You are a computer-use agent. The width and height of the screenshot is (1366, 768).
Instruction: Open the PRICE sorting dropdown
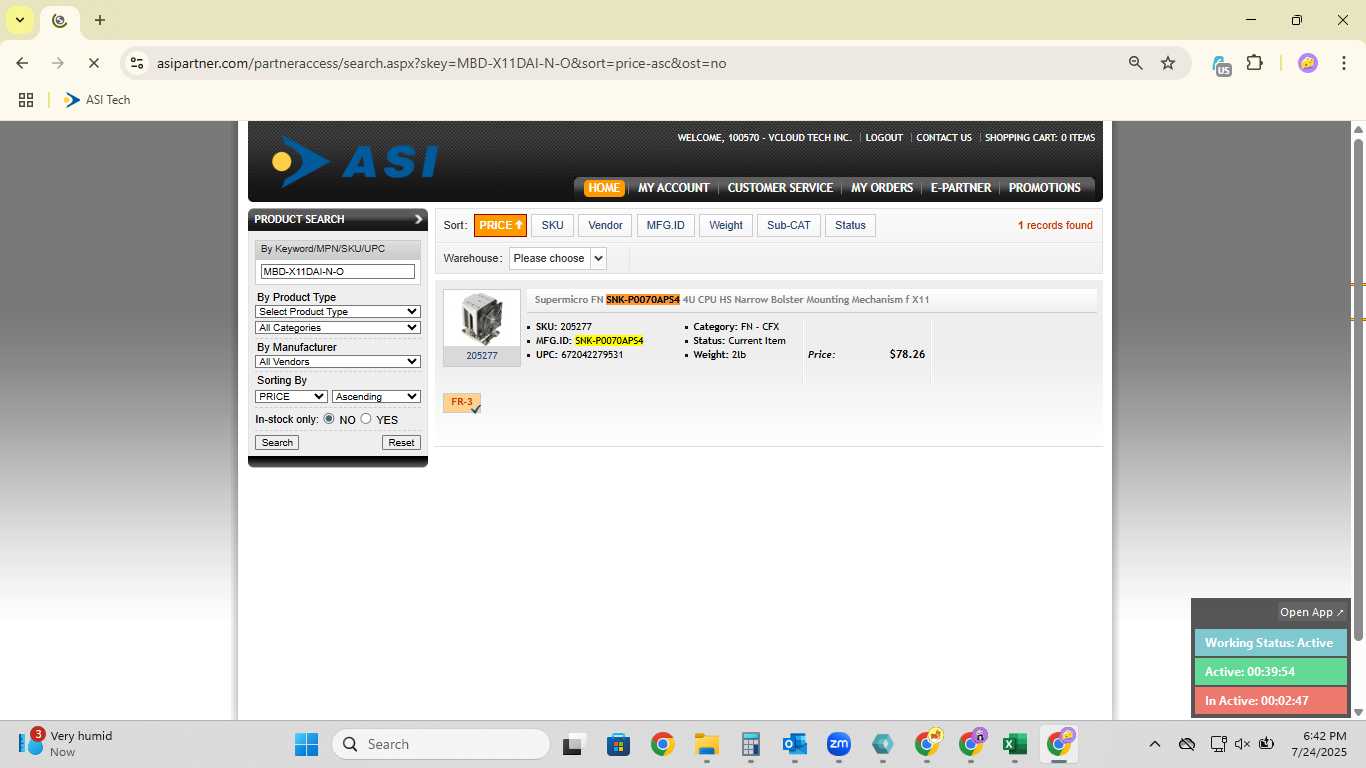292,396
